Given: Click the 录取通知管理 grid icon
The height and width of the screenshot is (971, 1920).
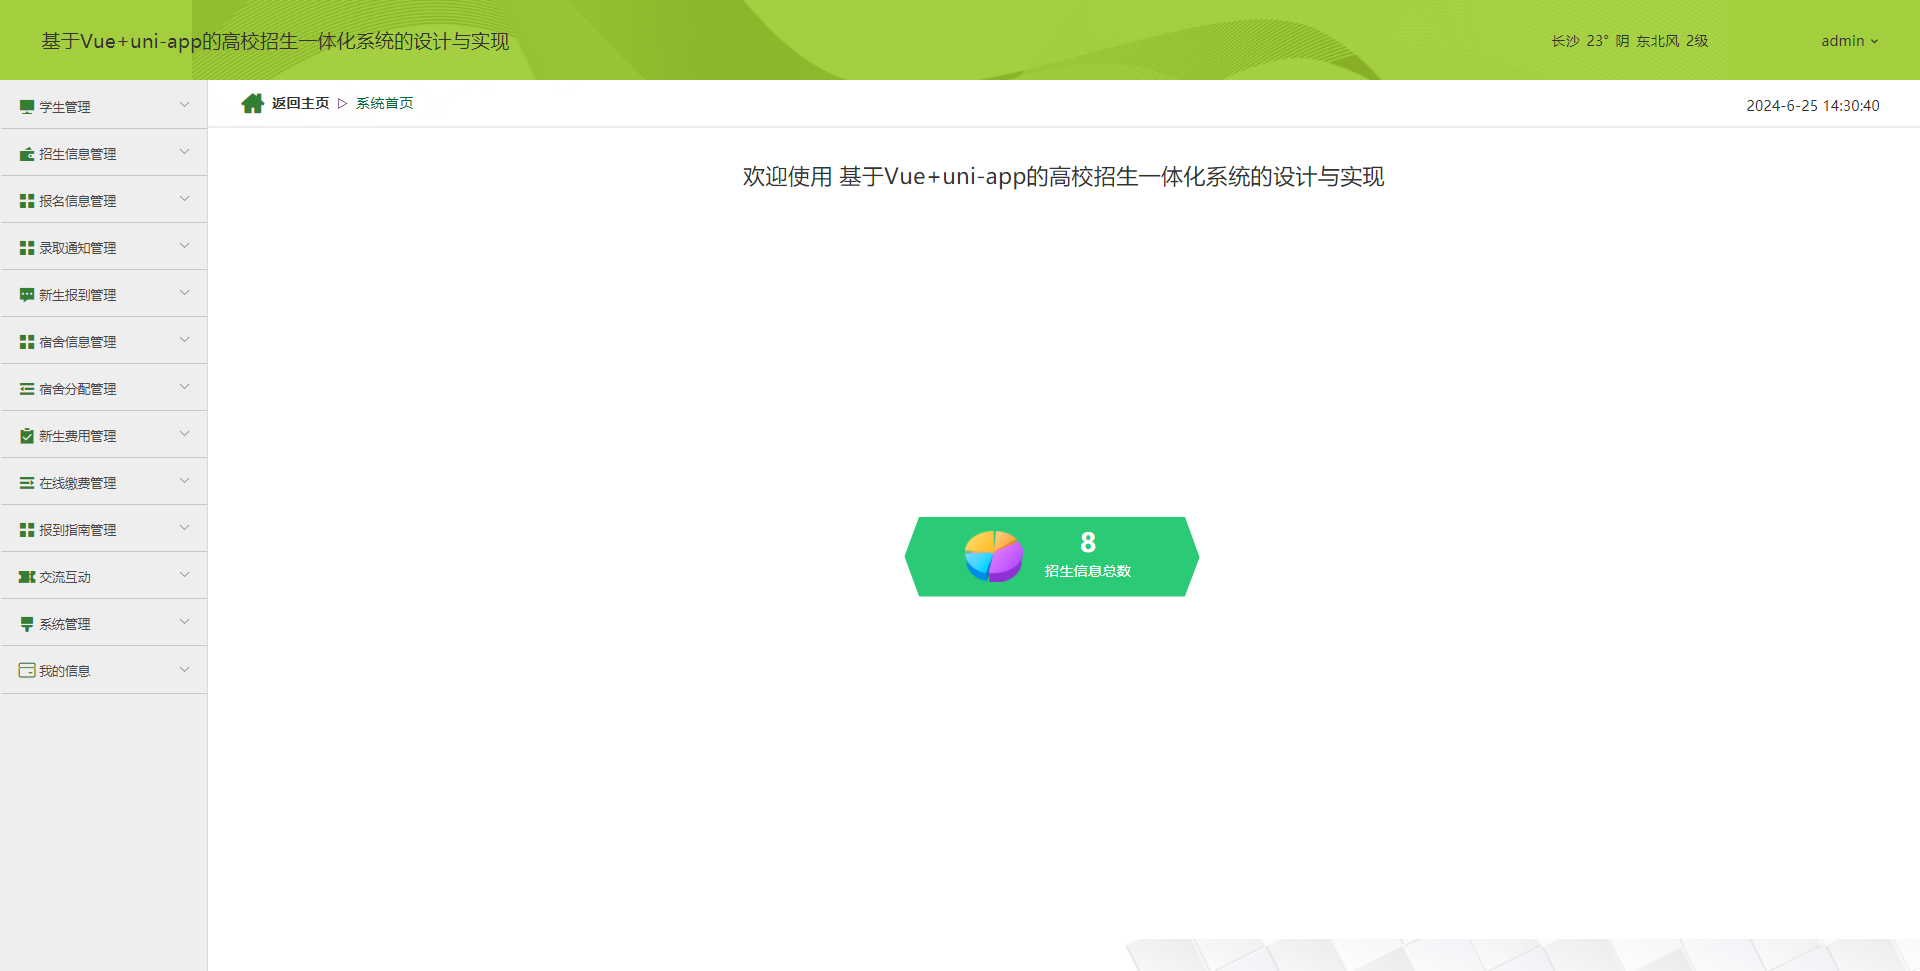Looking at the screenshot, I should (27, 247).
